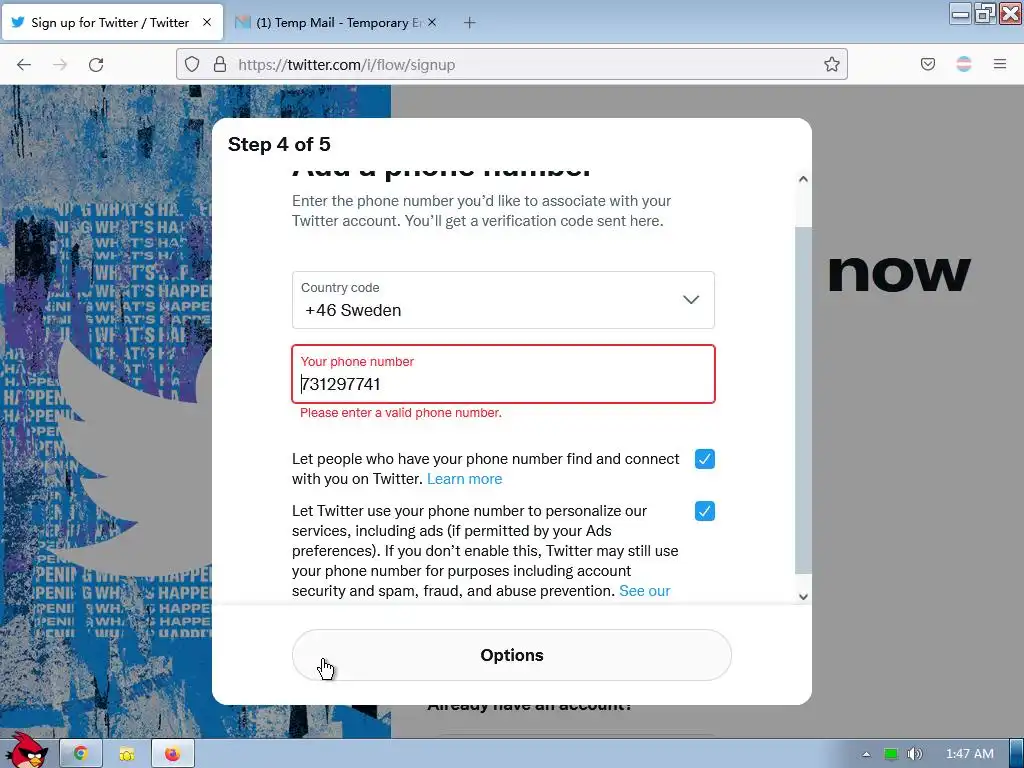The width and height of the screenshot is (1024, 768).
Task: Restore down the Firefox window
Action: click(x=985, y=13)
